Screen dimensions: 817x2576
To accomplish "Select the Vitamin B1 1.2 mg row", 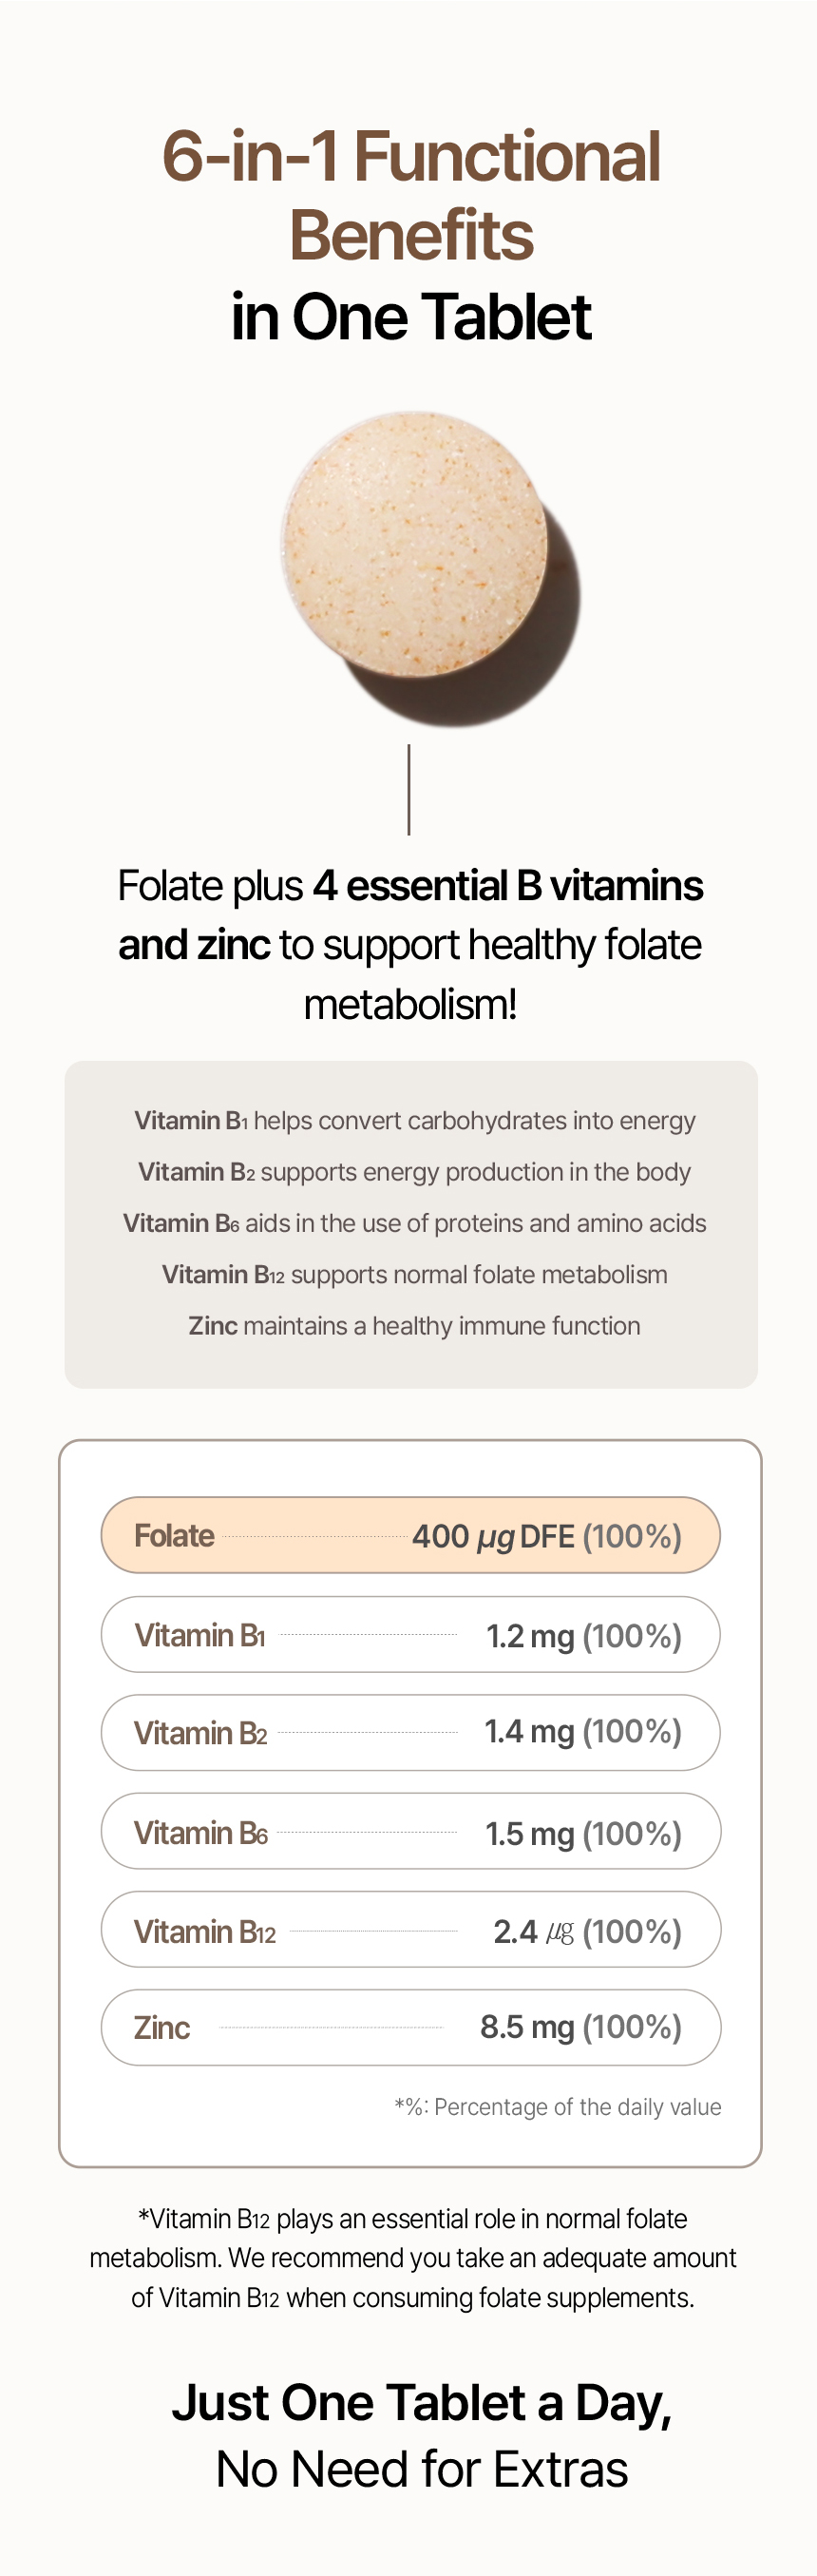I will tap(410, 1635).
